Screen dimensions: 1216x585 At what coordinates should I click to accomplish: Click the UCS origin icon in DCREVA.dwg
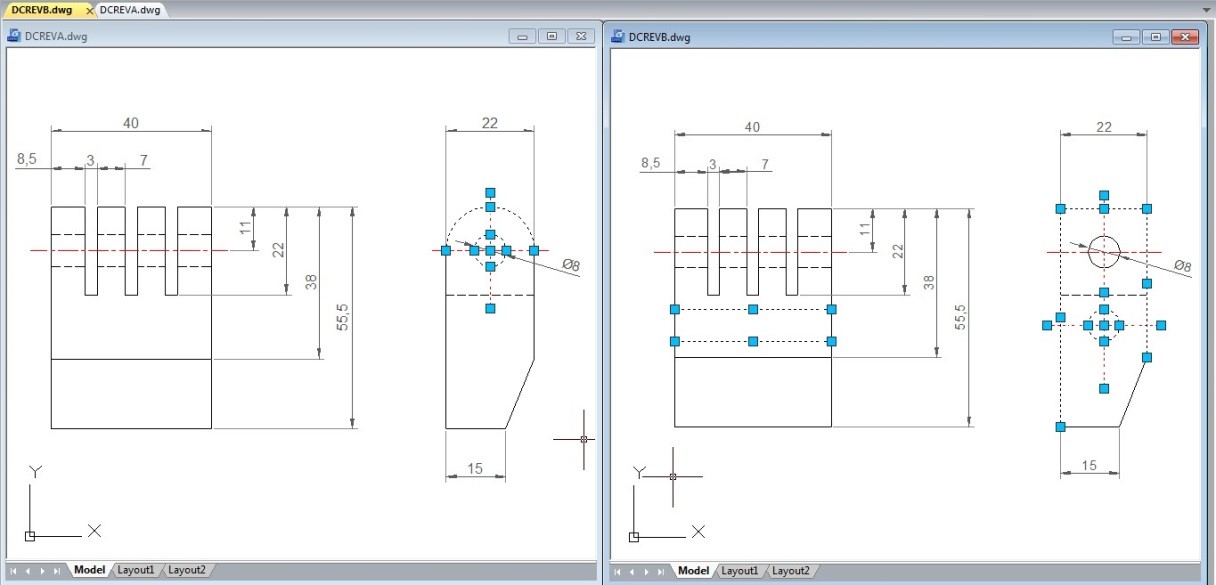pos(30,536)
